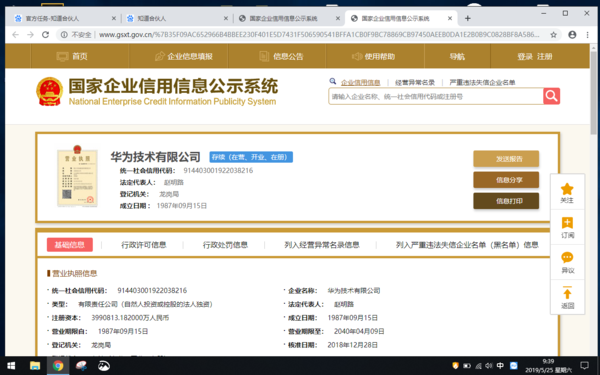Open File Explorer from taskbar
The height and width of the screenshot is (375, 600).
point(35,366)
